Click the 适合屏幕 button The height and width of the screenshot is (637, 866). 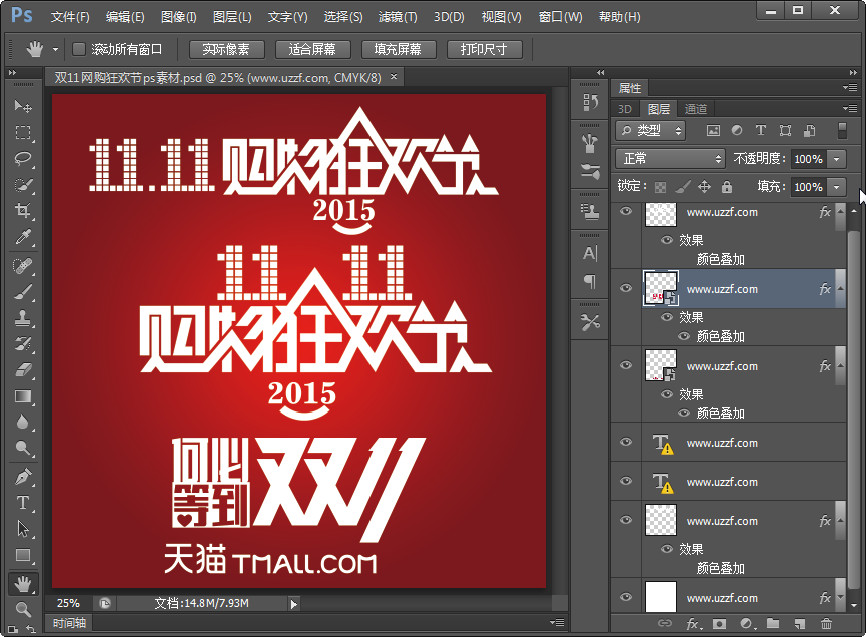pos(312,49)
